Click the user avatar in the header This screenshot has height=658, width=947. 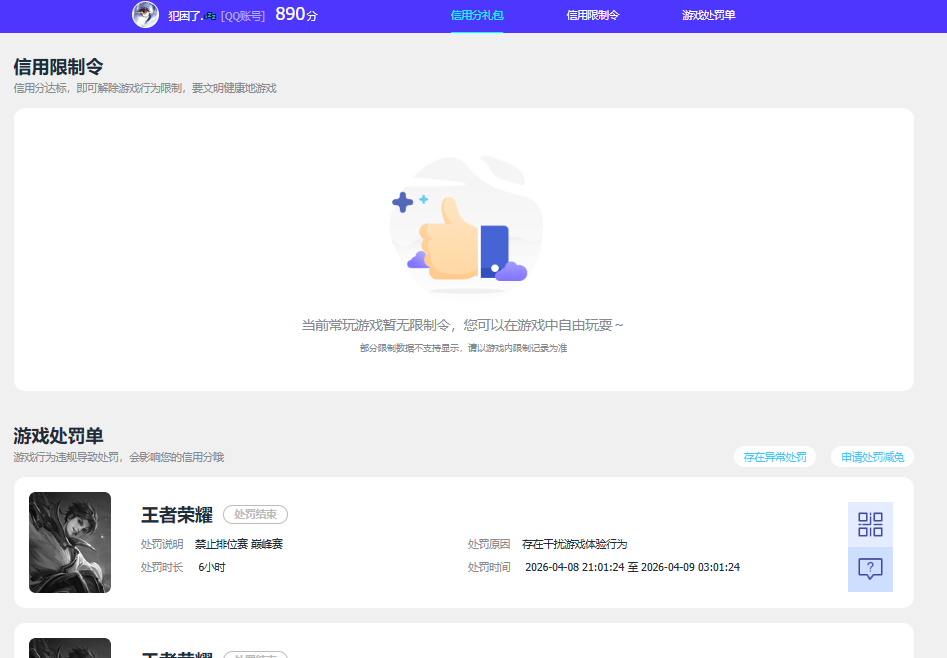click(146, 15)
